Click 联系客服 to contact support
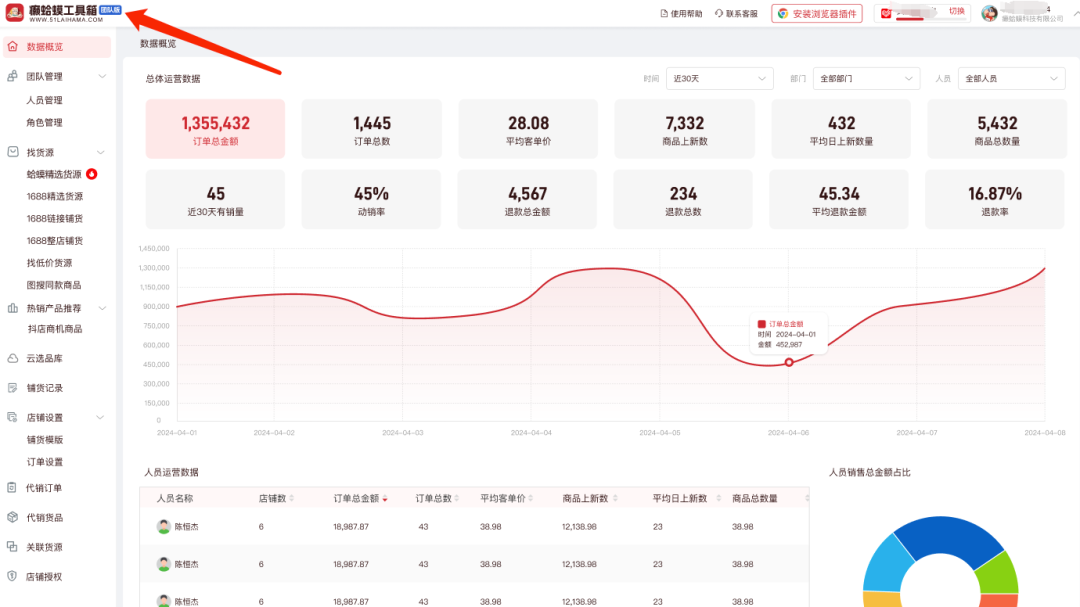 click(x=736, y=14)
